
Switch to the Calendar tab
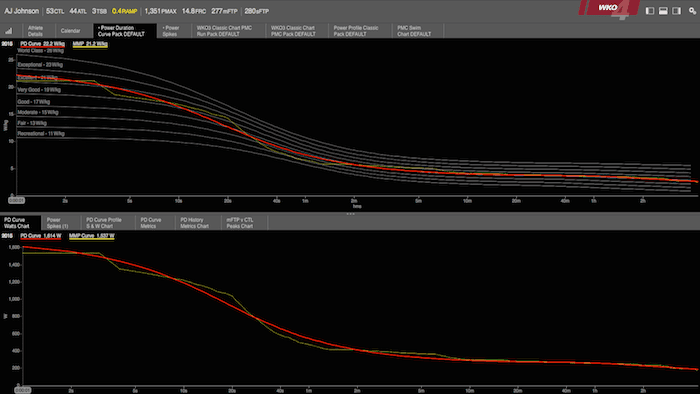[71, 31]
